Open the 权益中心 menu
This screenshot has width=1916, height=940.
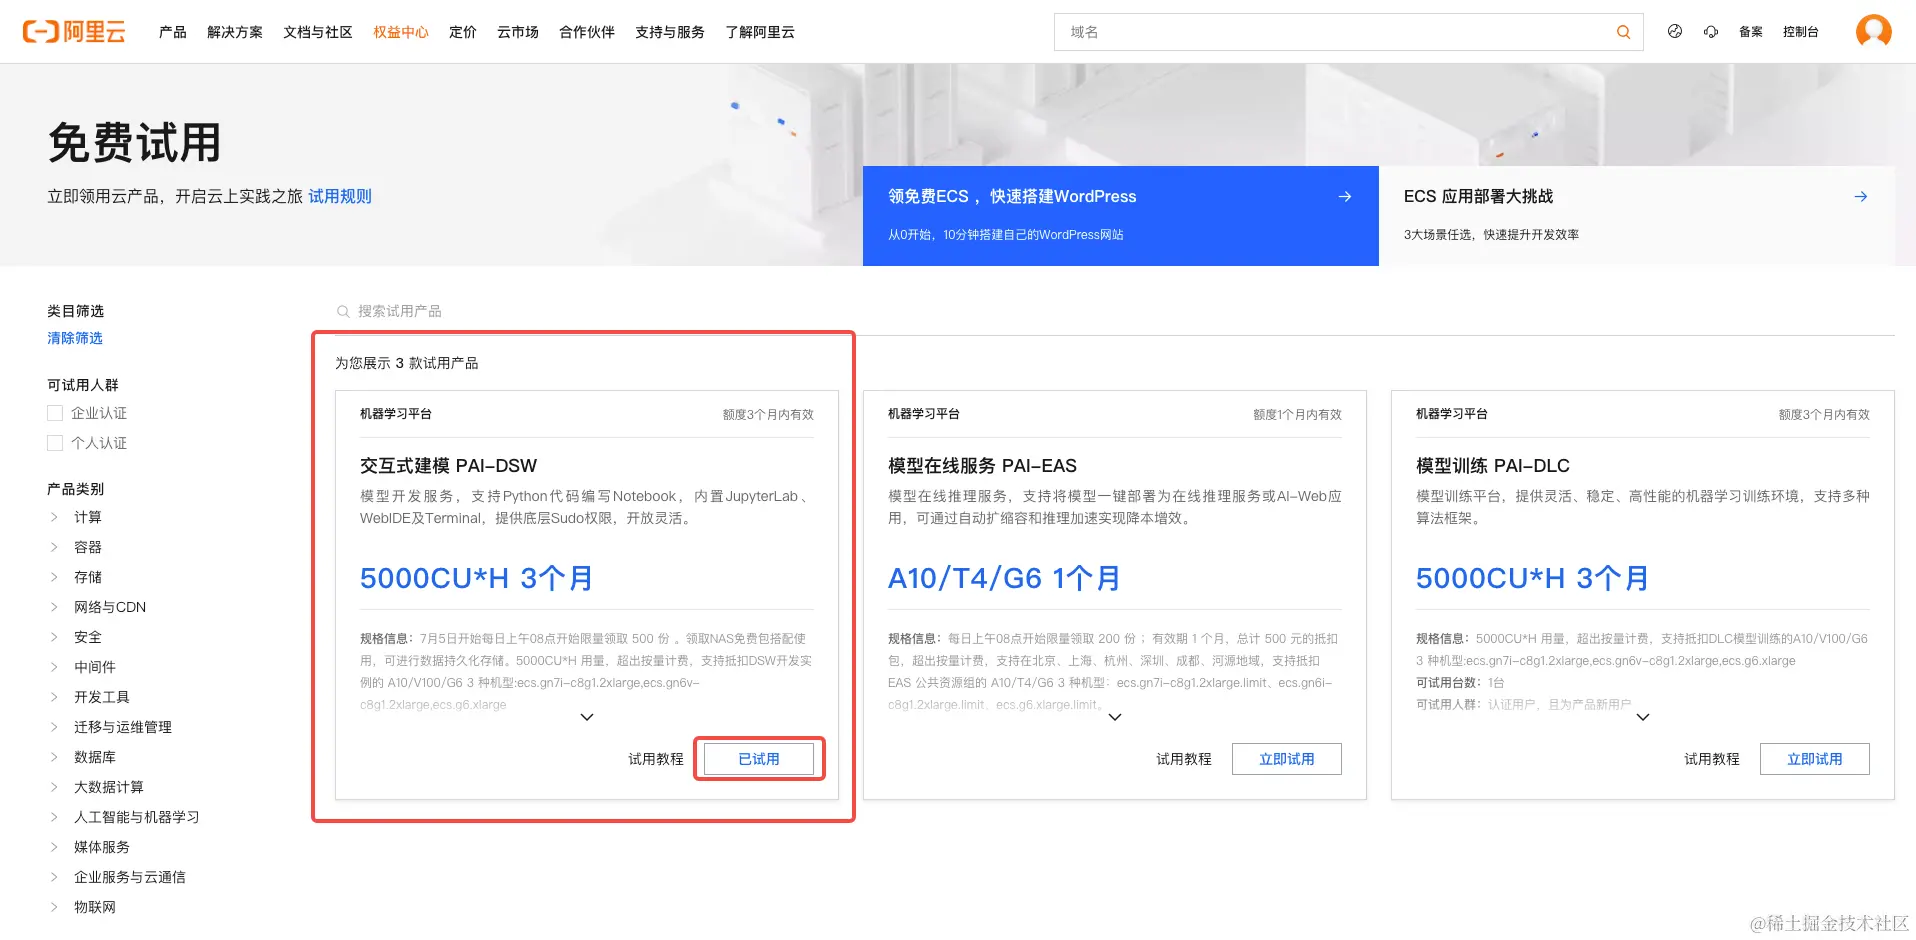[401, 32]
